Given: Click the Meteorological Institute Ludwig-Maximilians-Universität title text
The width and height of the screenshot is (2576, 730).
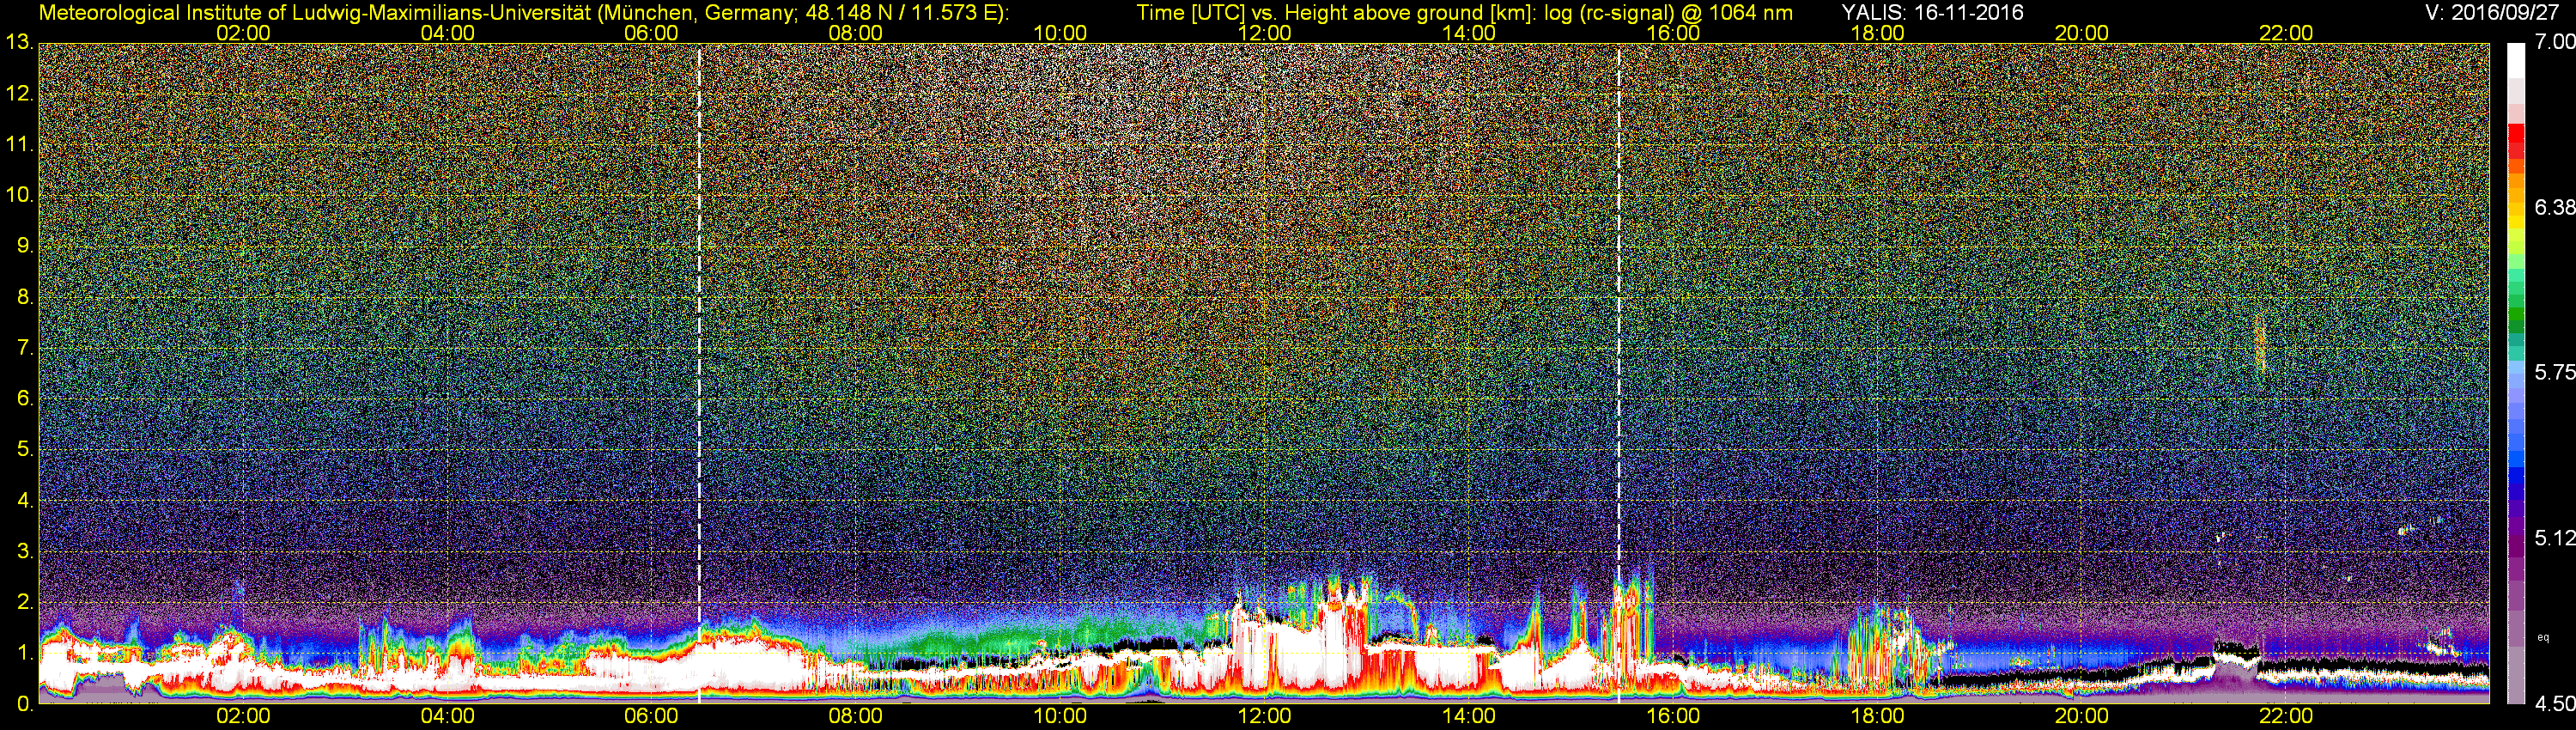Looking at the screenshot, I should point(523,12).
